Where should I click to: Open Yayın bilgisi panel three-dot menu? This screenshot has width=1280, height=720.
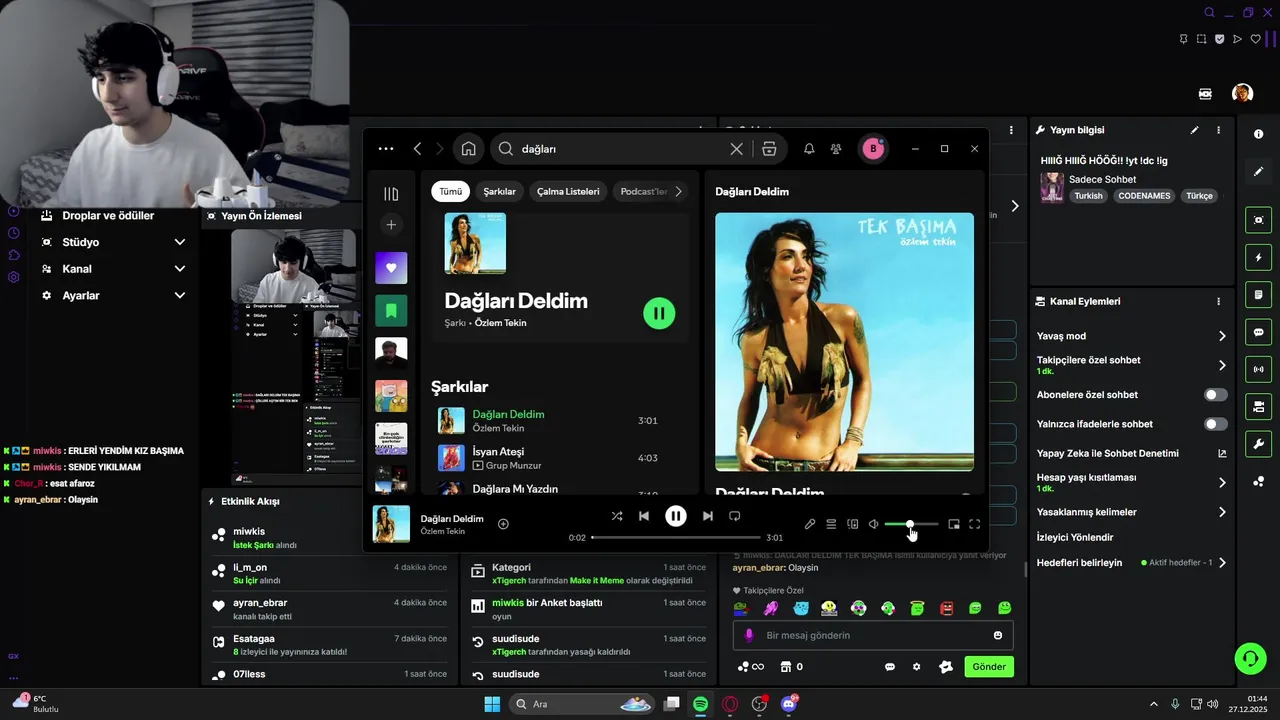[1218, 130]
